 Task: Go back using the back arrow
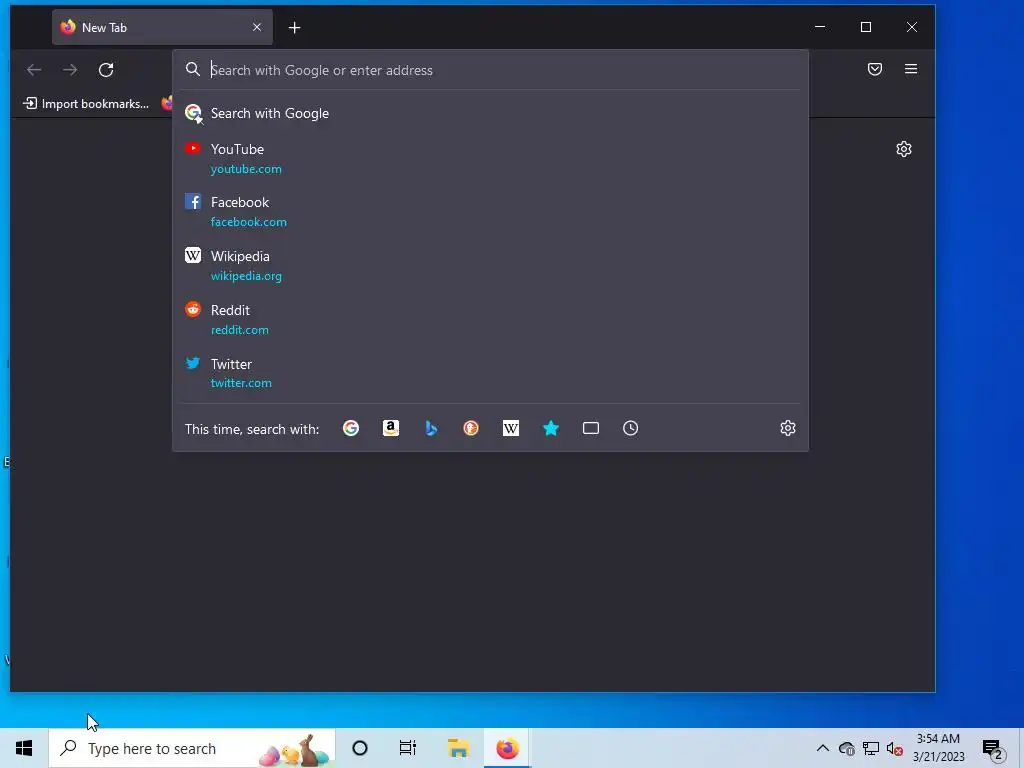click(x=34, y=70)
